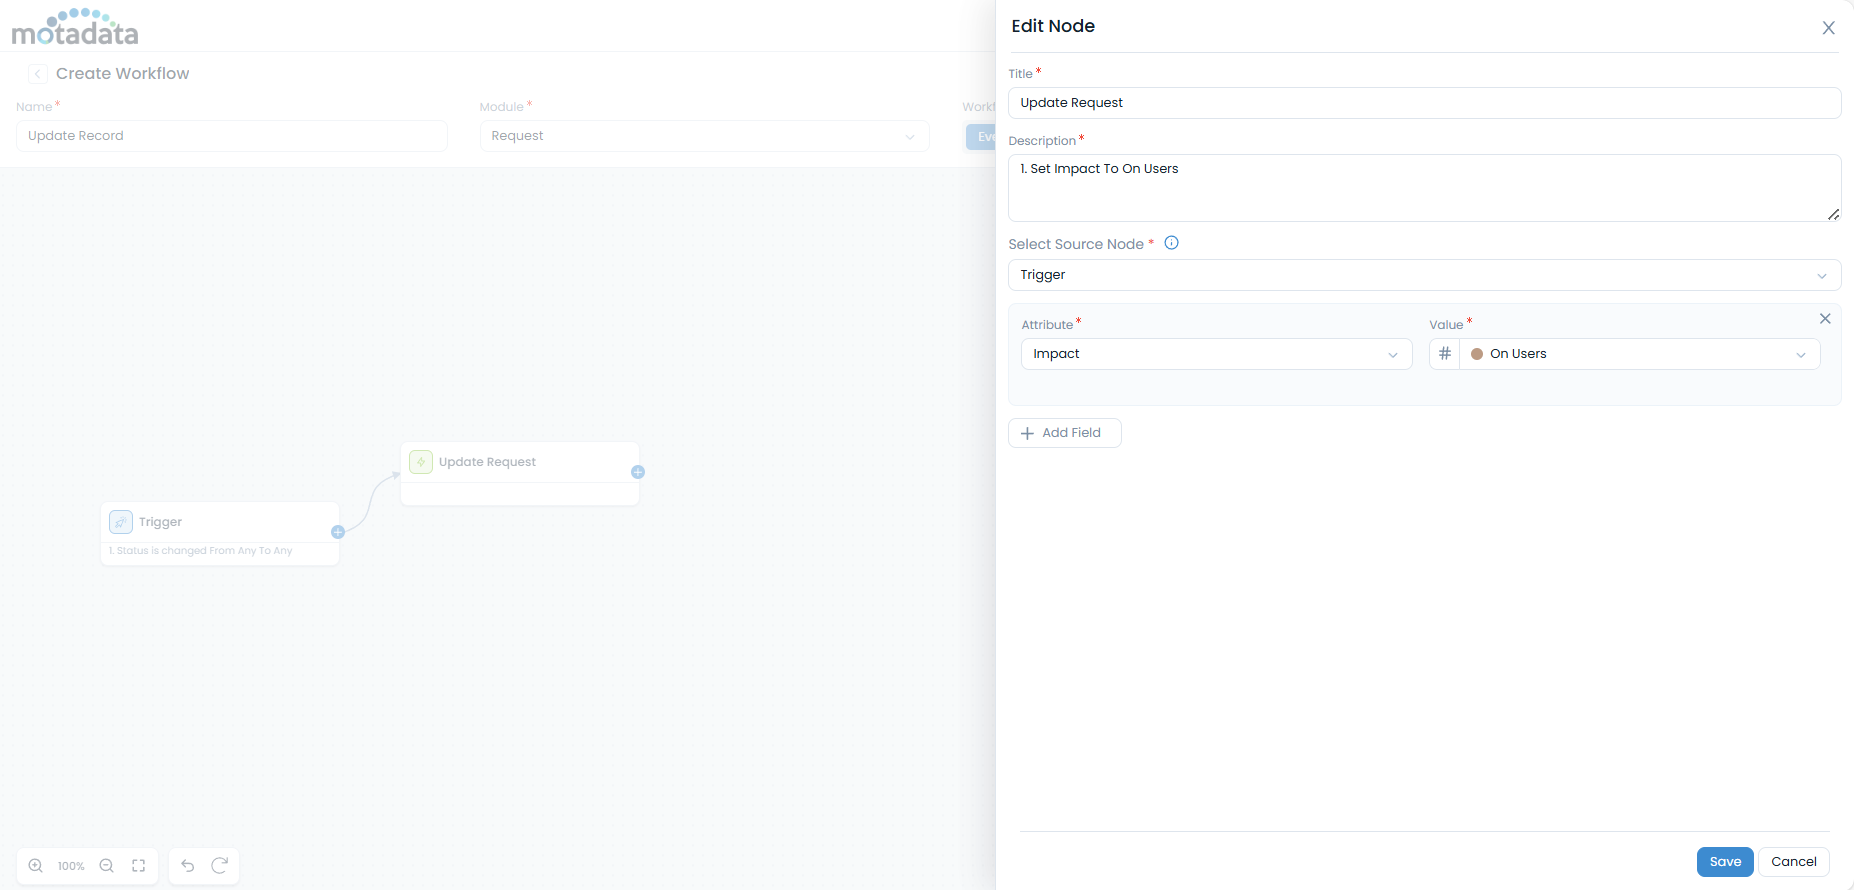The image size is (1854, 890).
Task: Click the zoom in magnifier icon
Action: [36, 866]
